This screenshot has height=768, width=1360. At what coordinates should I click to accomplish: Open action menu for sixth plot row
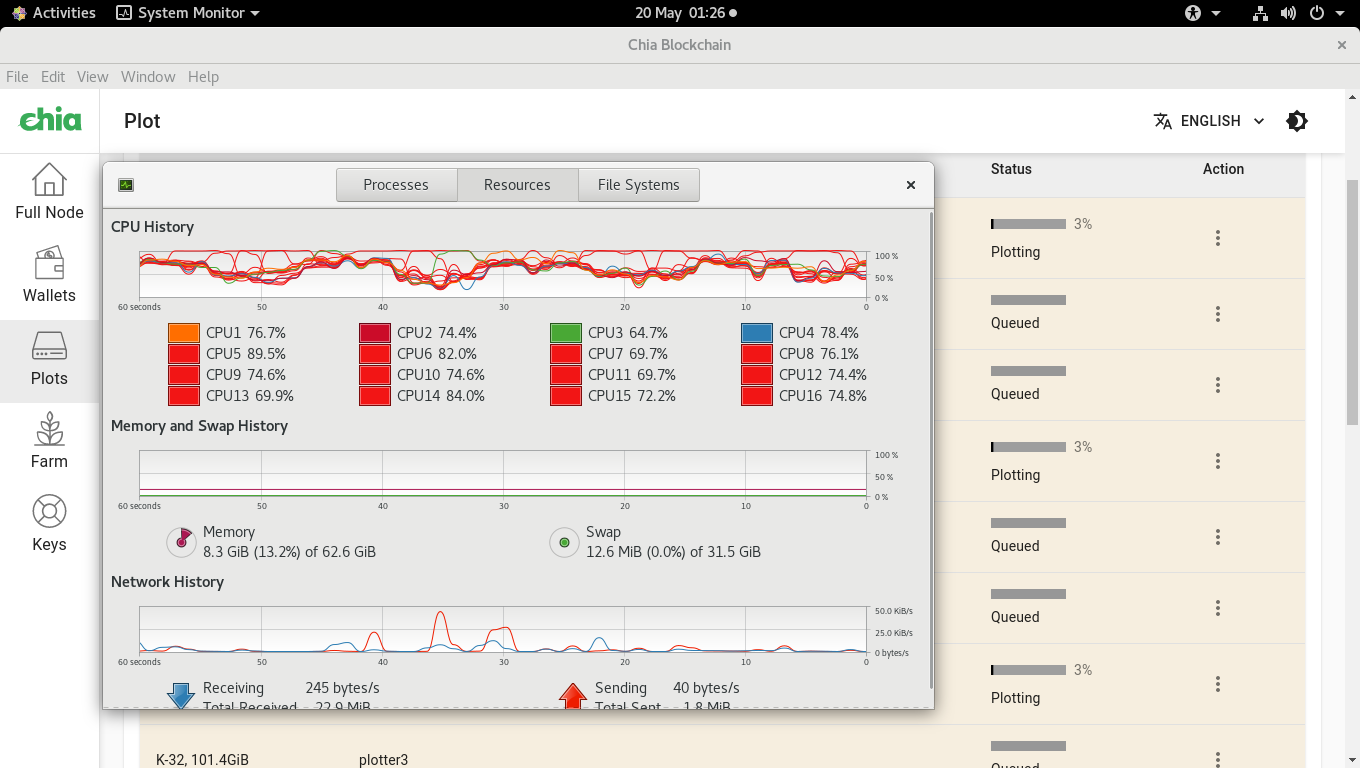(x=1218, y=608)
